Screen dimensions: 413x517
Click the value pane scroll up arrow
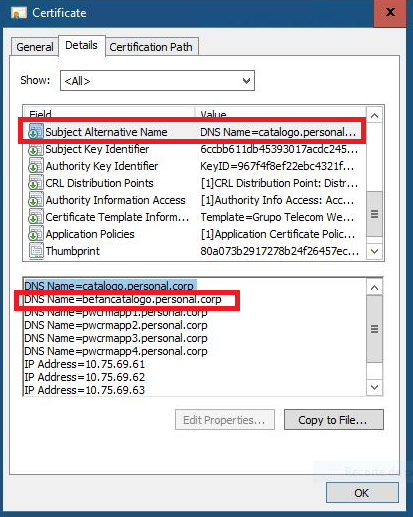374,287
